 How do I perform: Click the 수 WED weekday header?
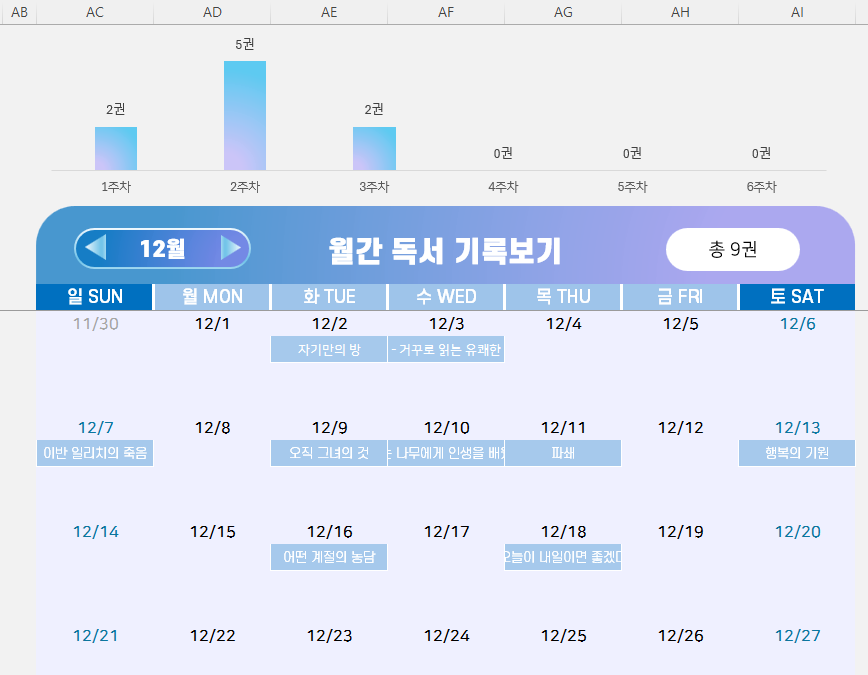click(446, 296)
